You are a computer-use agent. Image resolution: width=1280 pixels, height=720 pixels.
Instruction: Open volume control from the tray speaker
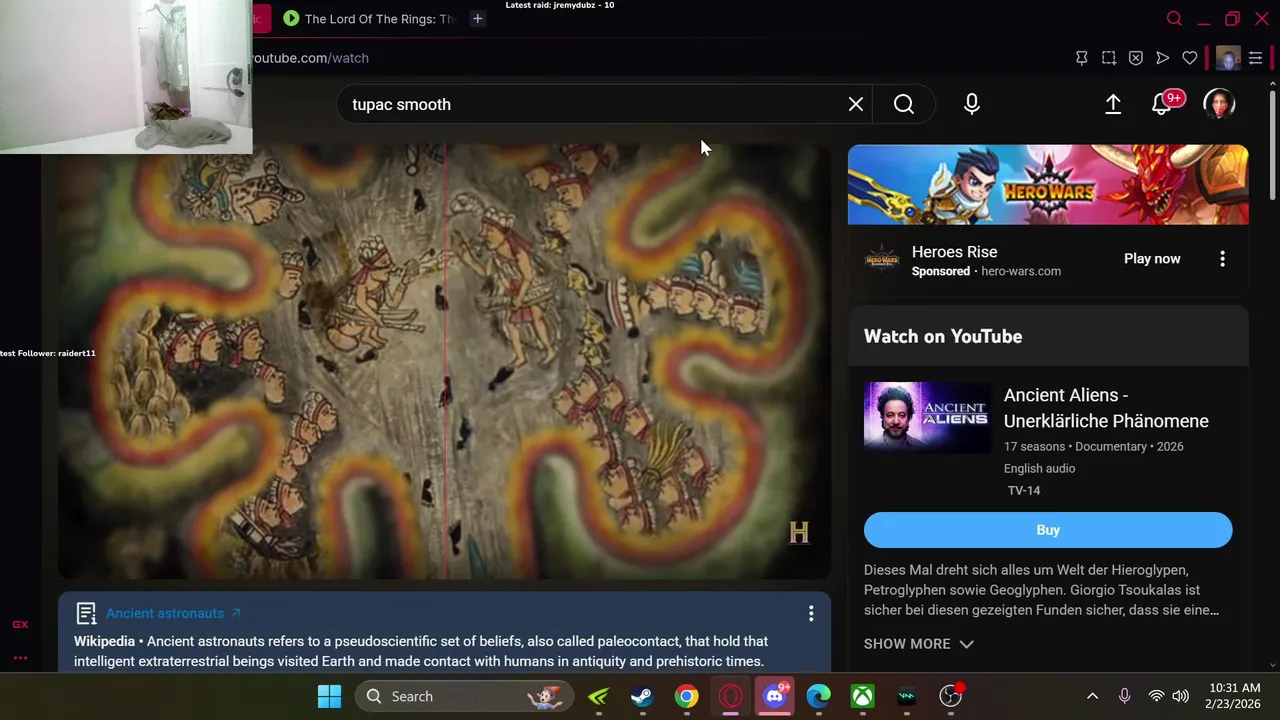pos(1181,696)
